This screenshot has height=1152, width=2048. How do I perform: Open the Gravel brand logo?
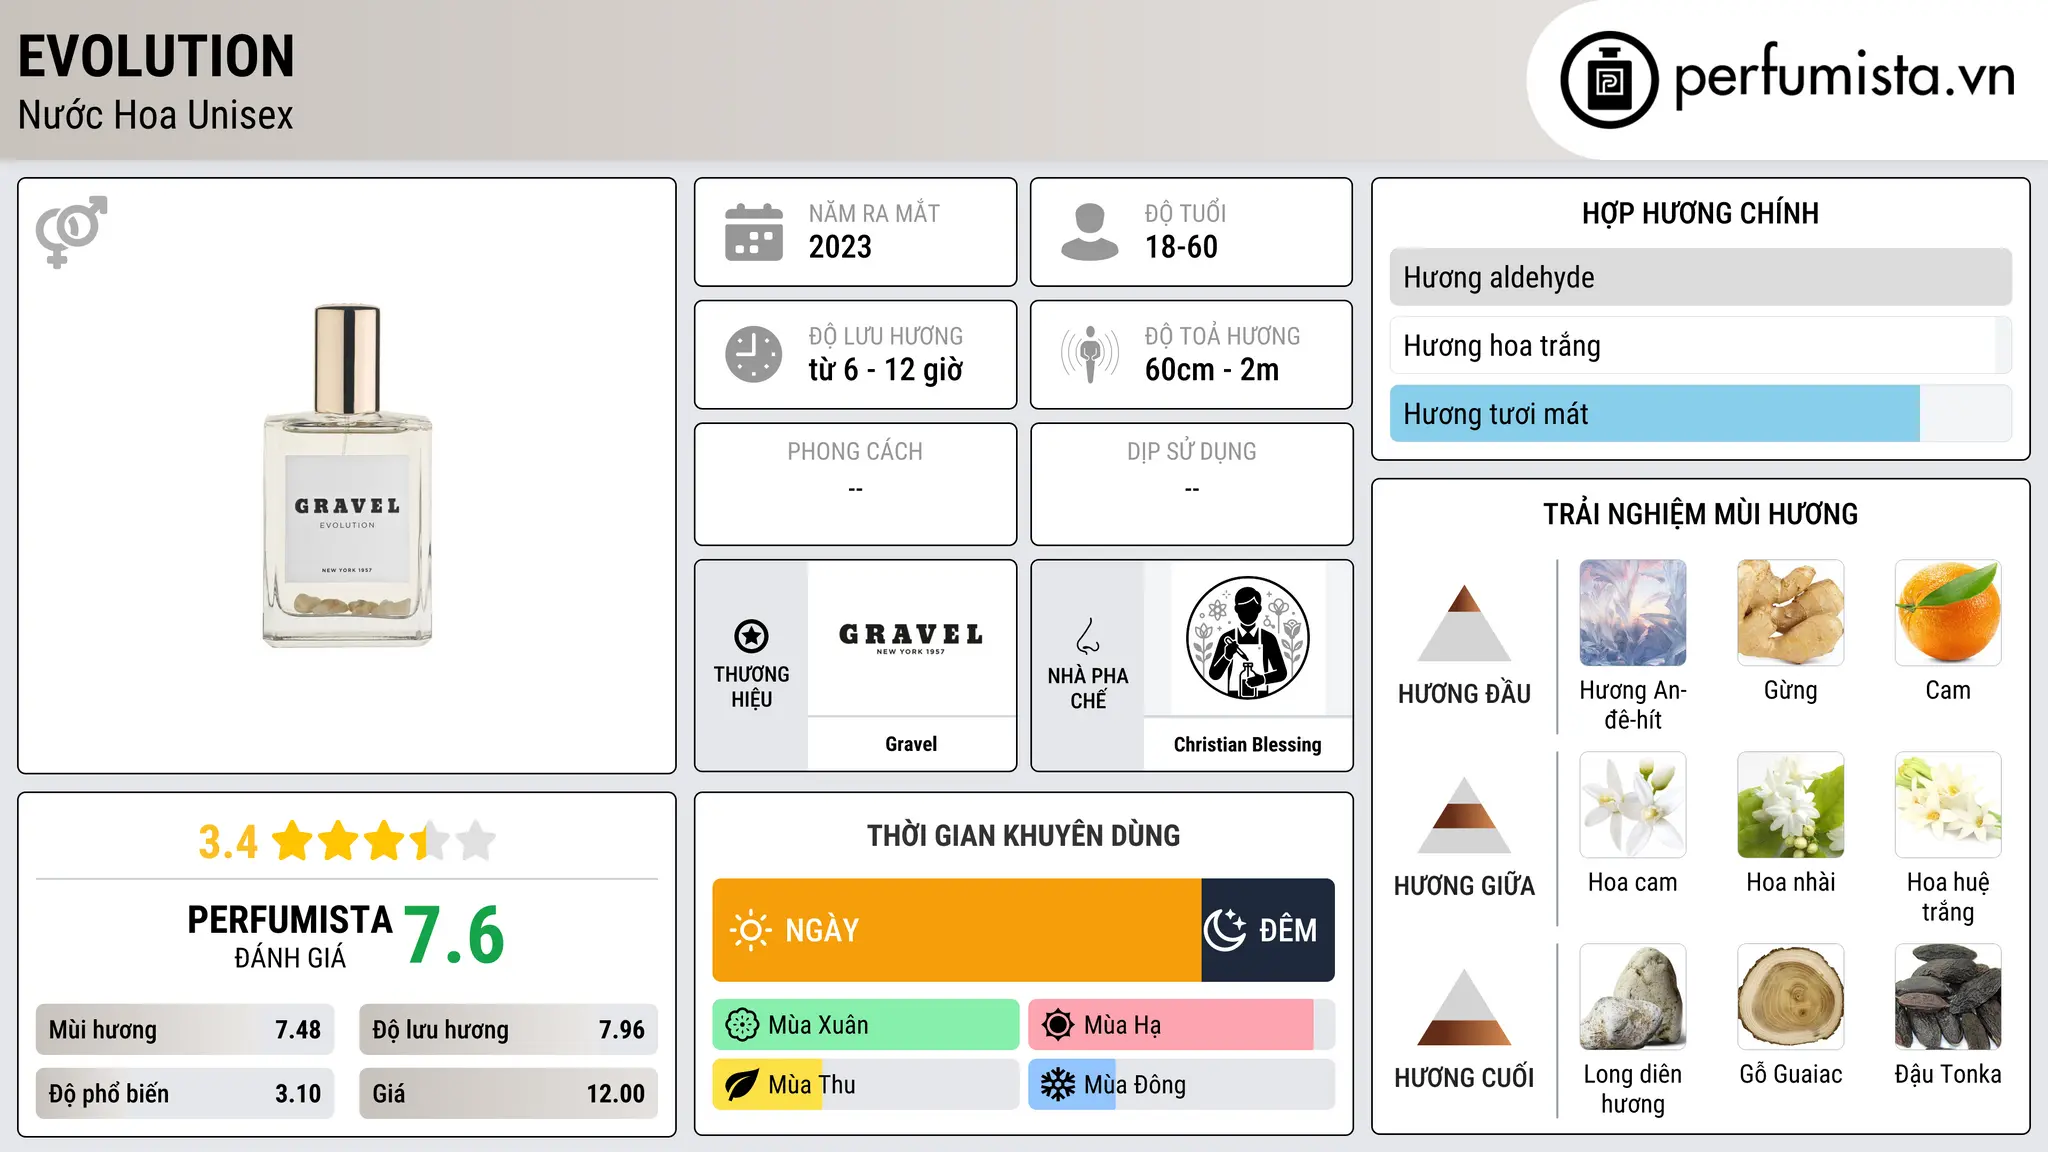tap(911, 638)
